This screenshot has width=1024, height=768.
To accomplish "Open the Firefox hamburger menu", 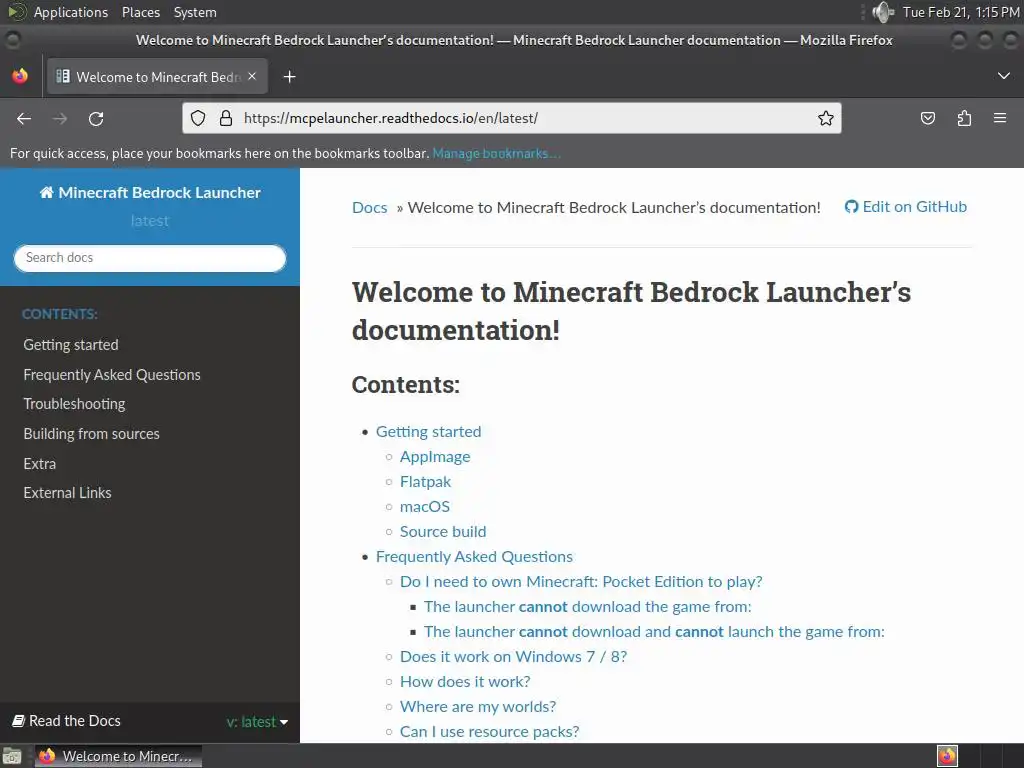I will point(1000,118).
